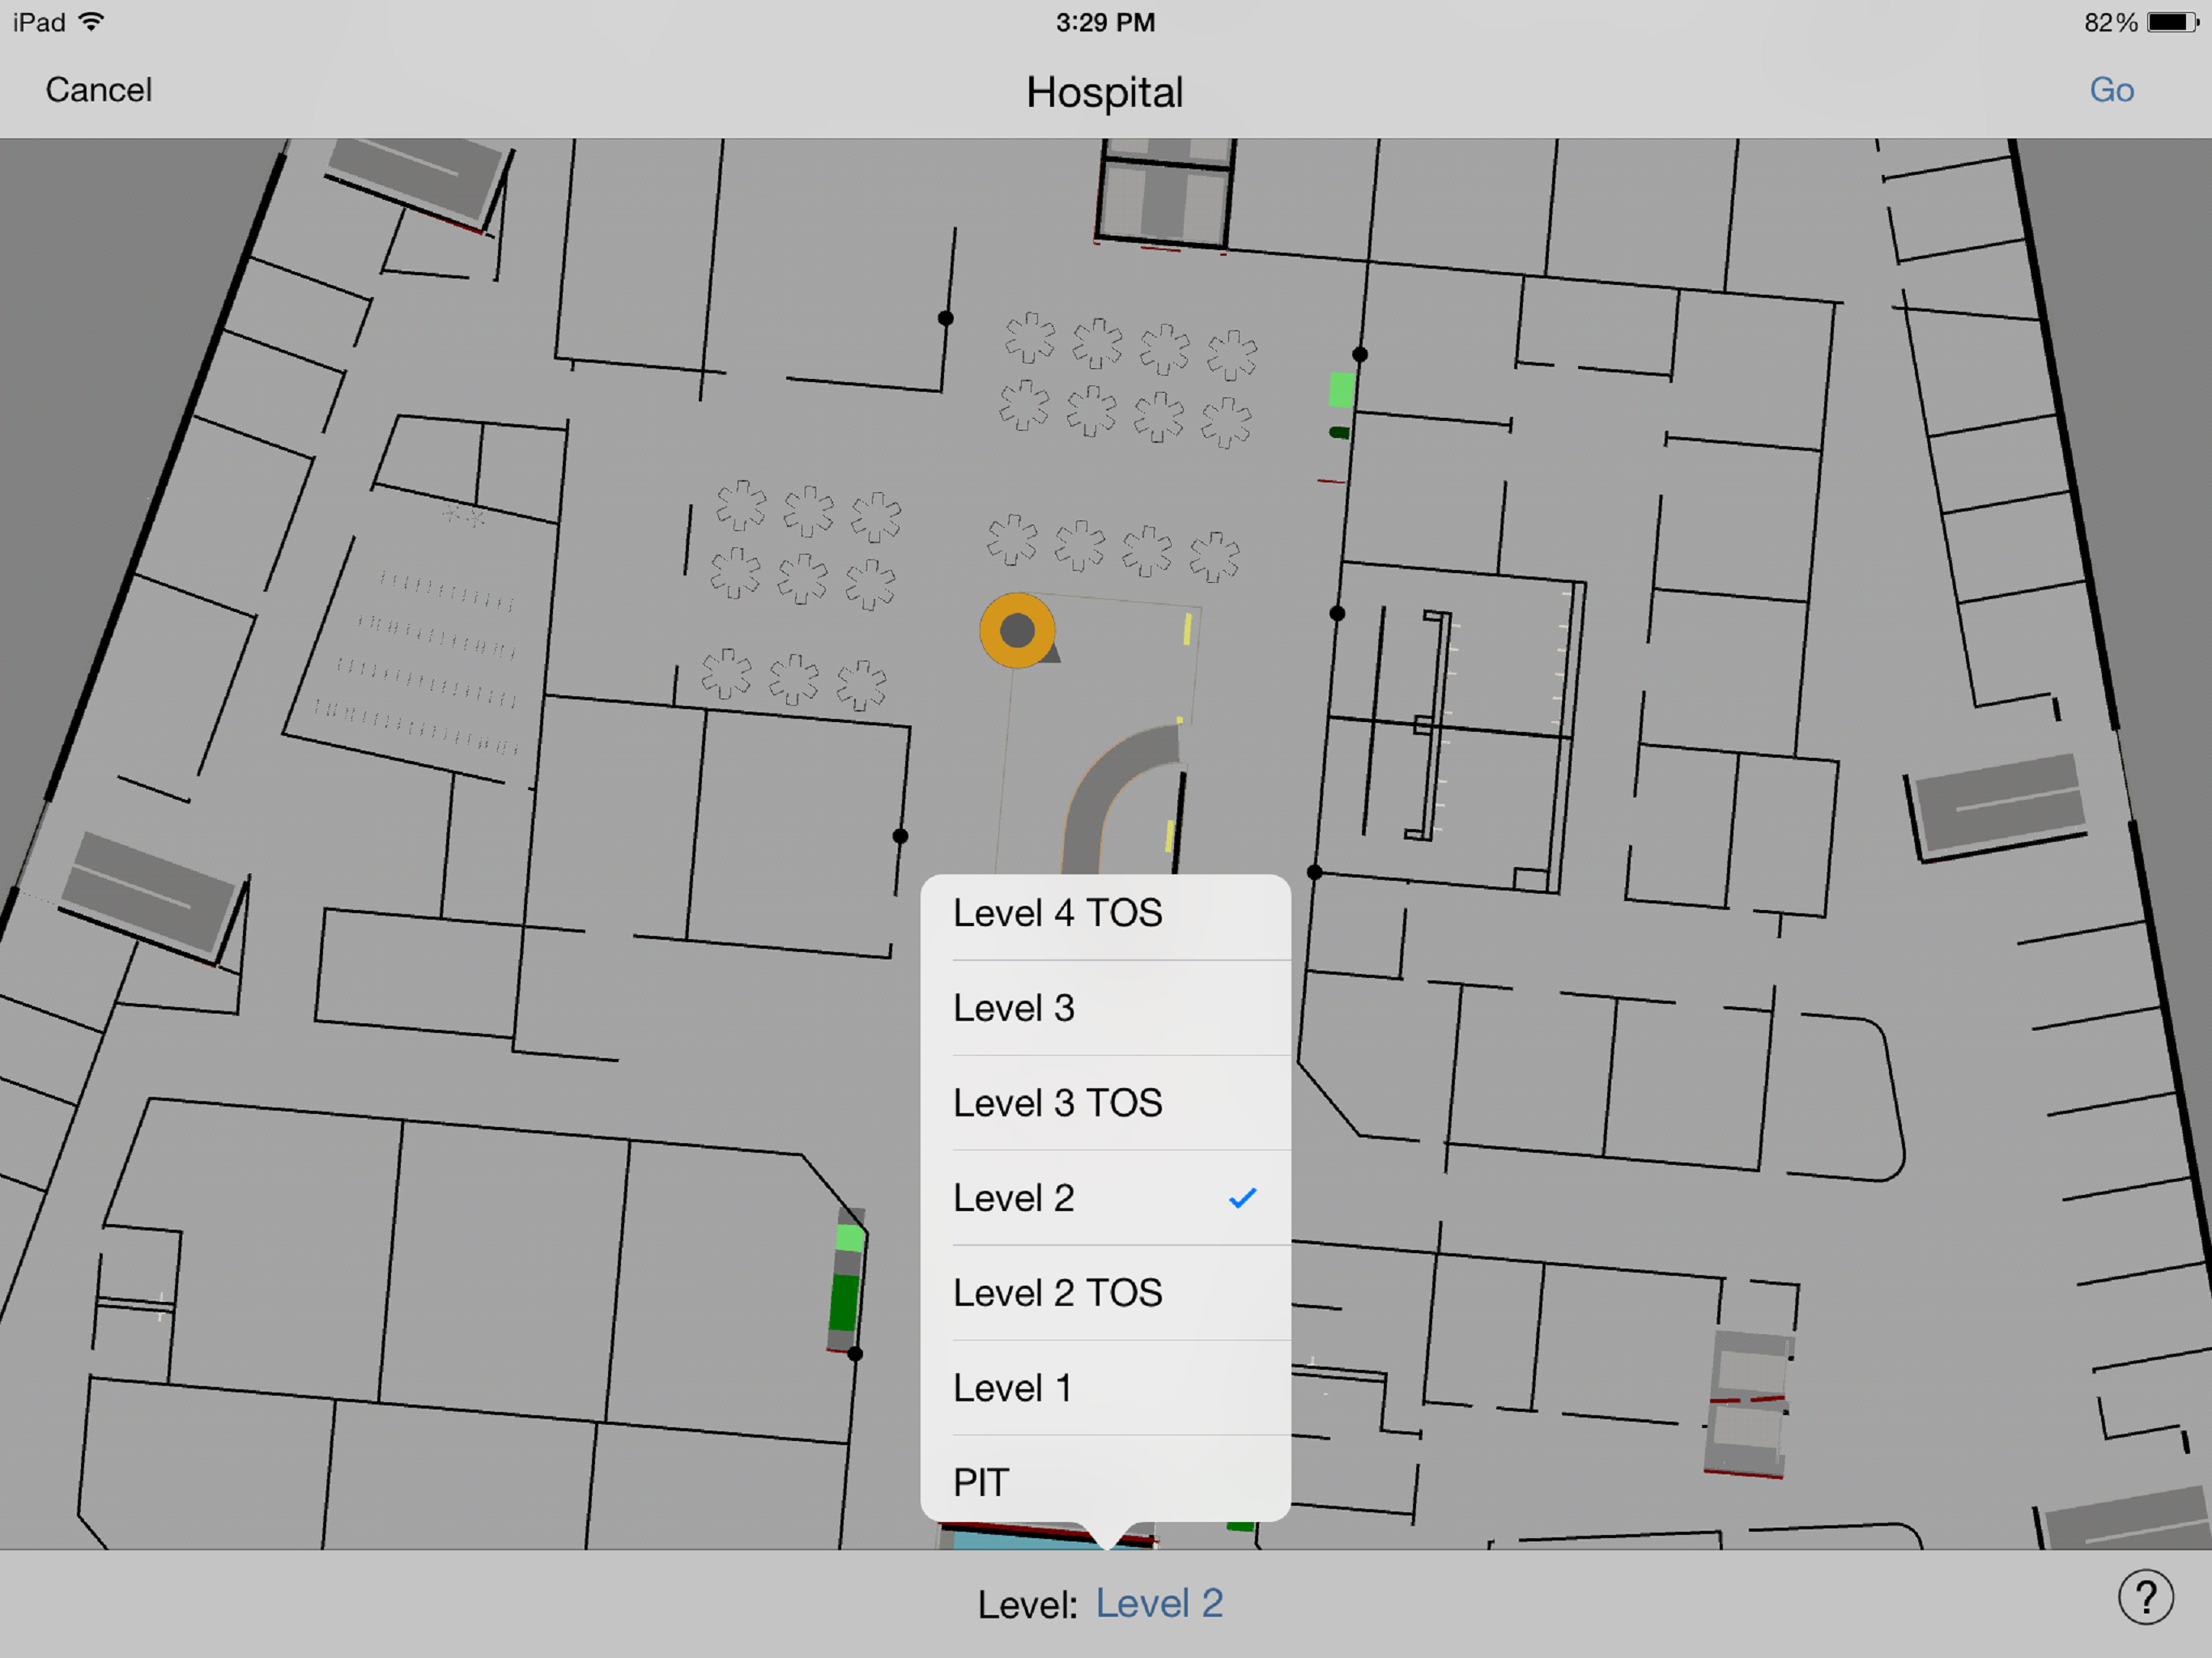
Task: Select Level 3 TOS menu entry
Action: (x=1057, y=1103)
